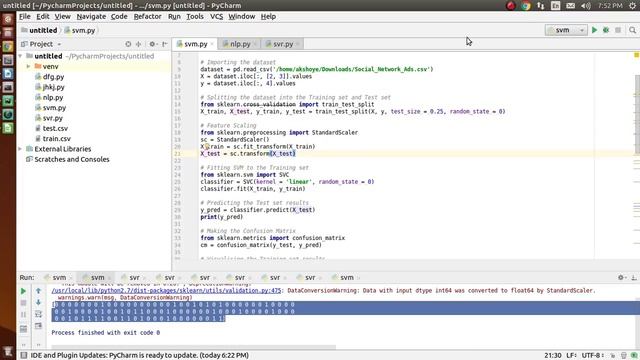Open the Run menu
The height and width of the screenshot is (360, 640).
[x=174, y=17]
